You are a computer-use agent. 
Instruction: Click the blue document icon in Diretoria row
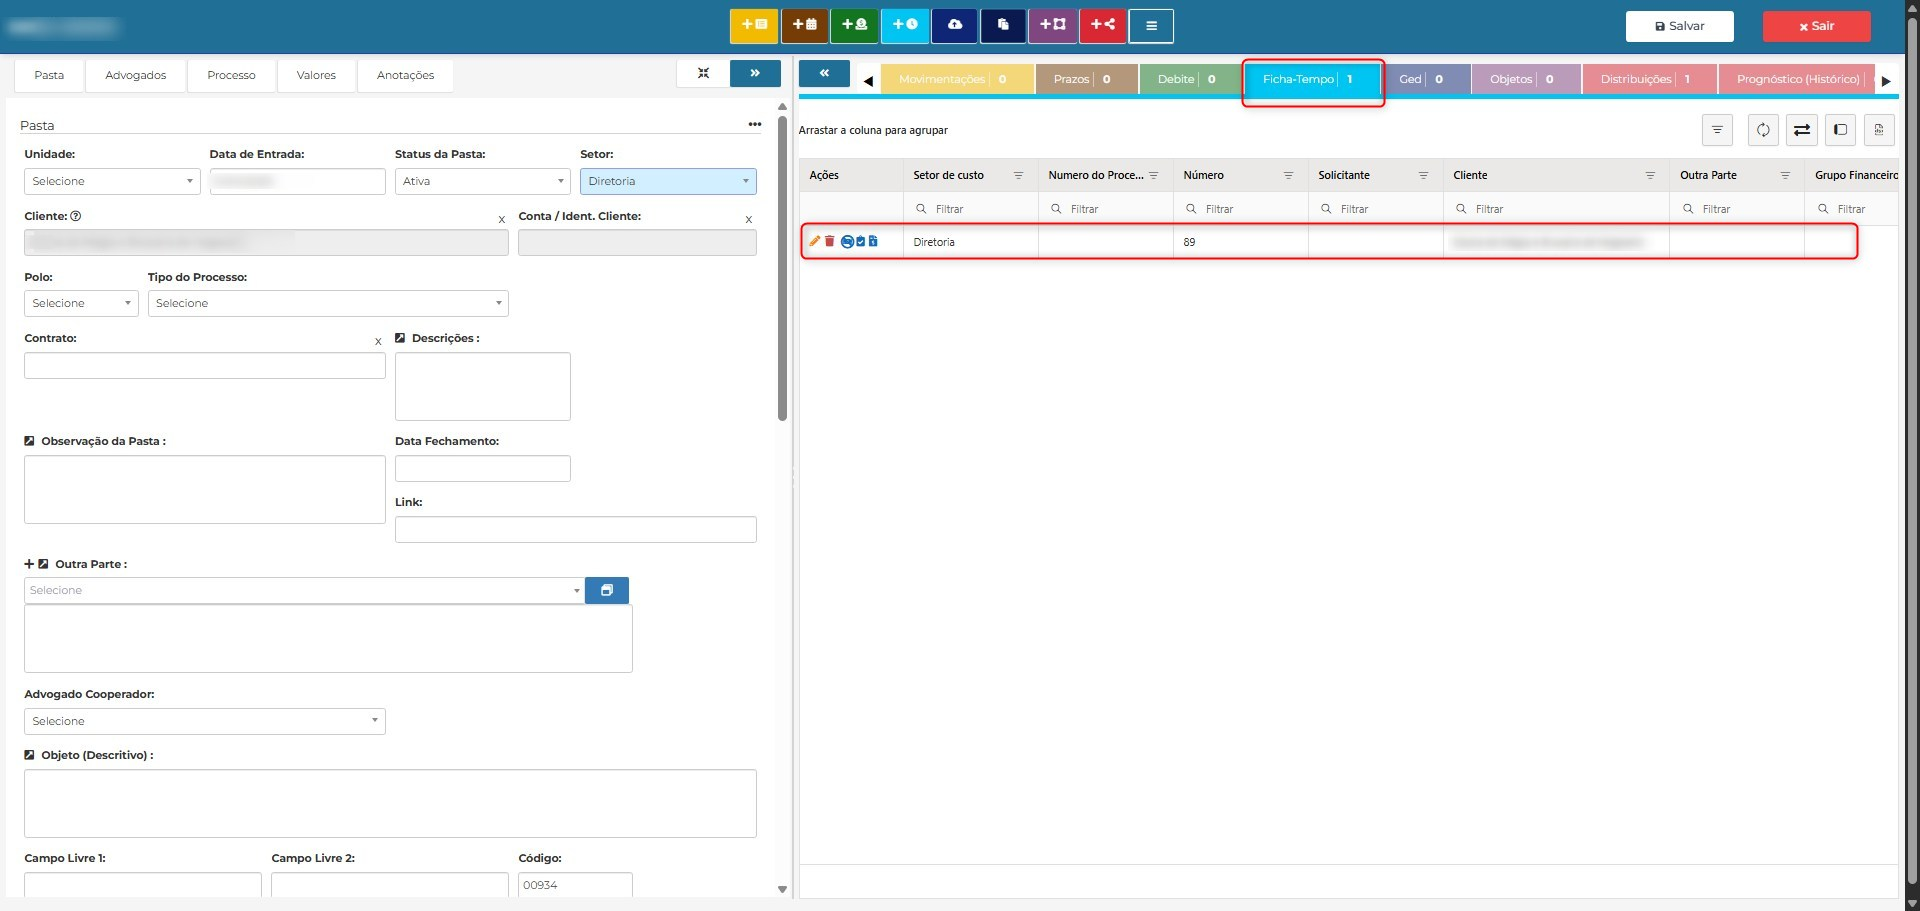[873, 241]
